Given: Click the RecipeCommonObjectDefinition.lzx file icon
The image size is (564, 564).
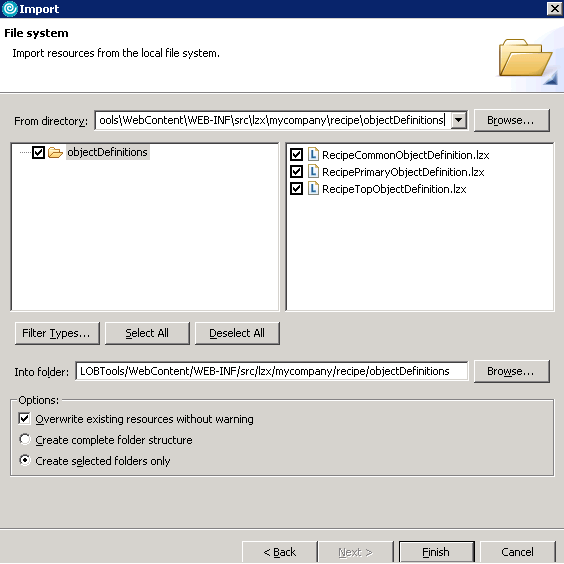Looking at the screenshot, I should coord(313,155).
